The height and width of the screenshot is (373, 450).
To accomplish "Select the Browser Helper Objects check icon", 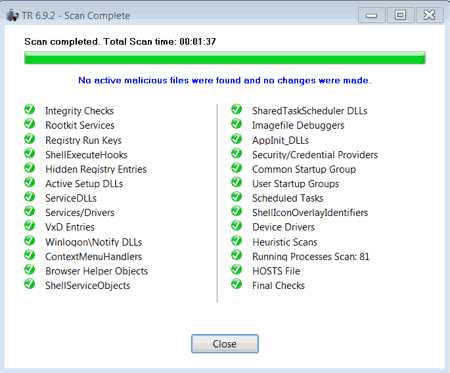I will pos(30,270).
